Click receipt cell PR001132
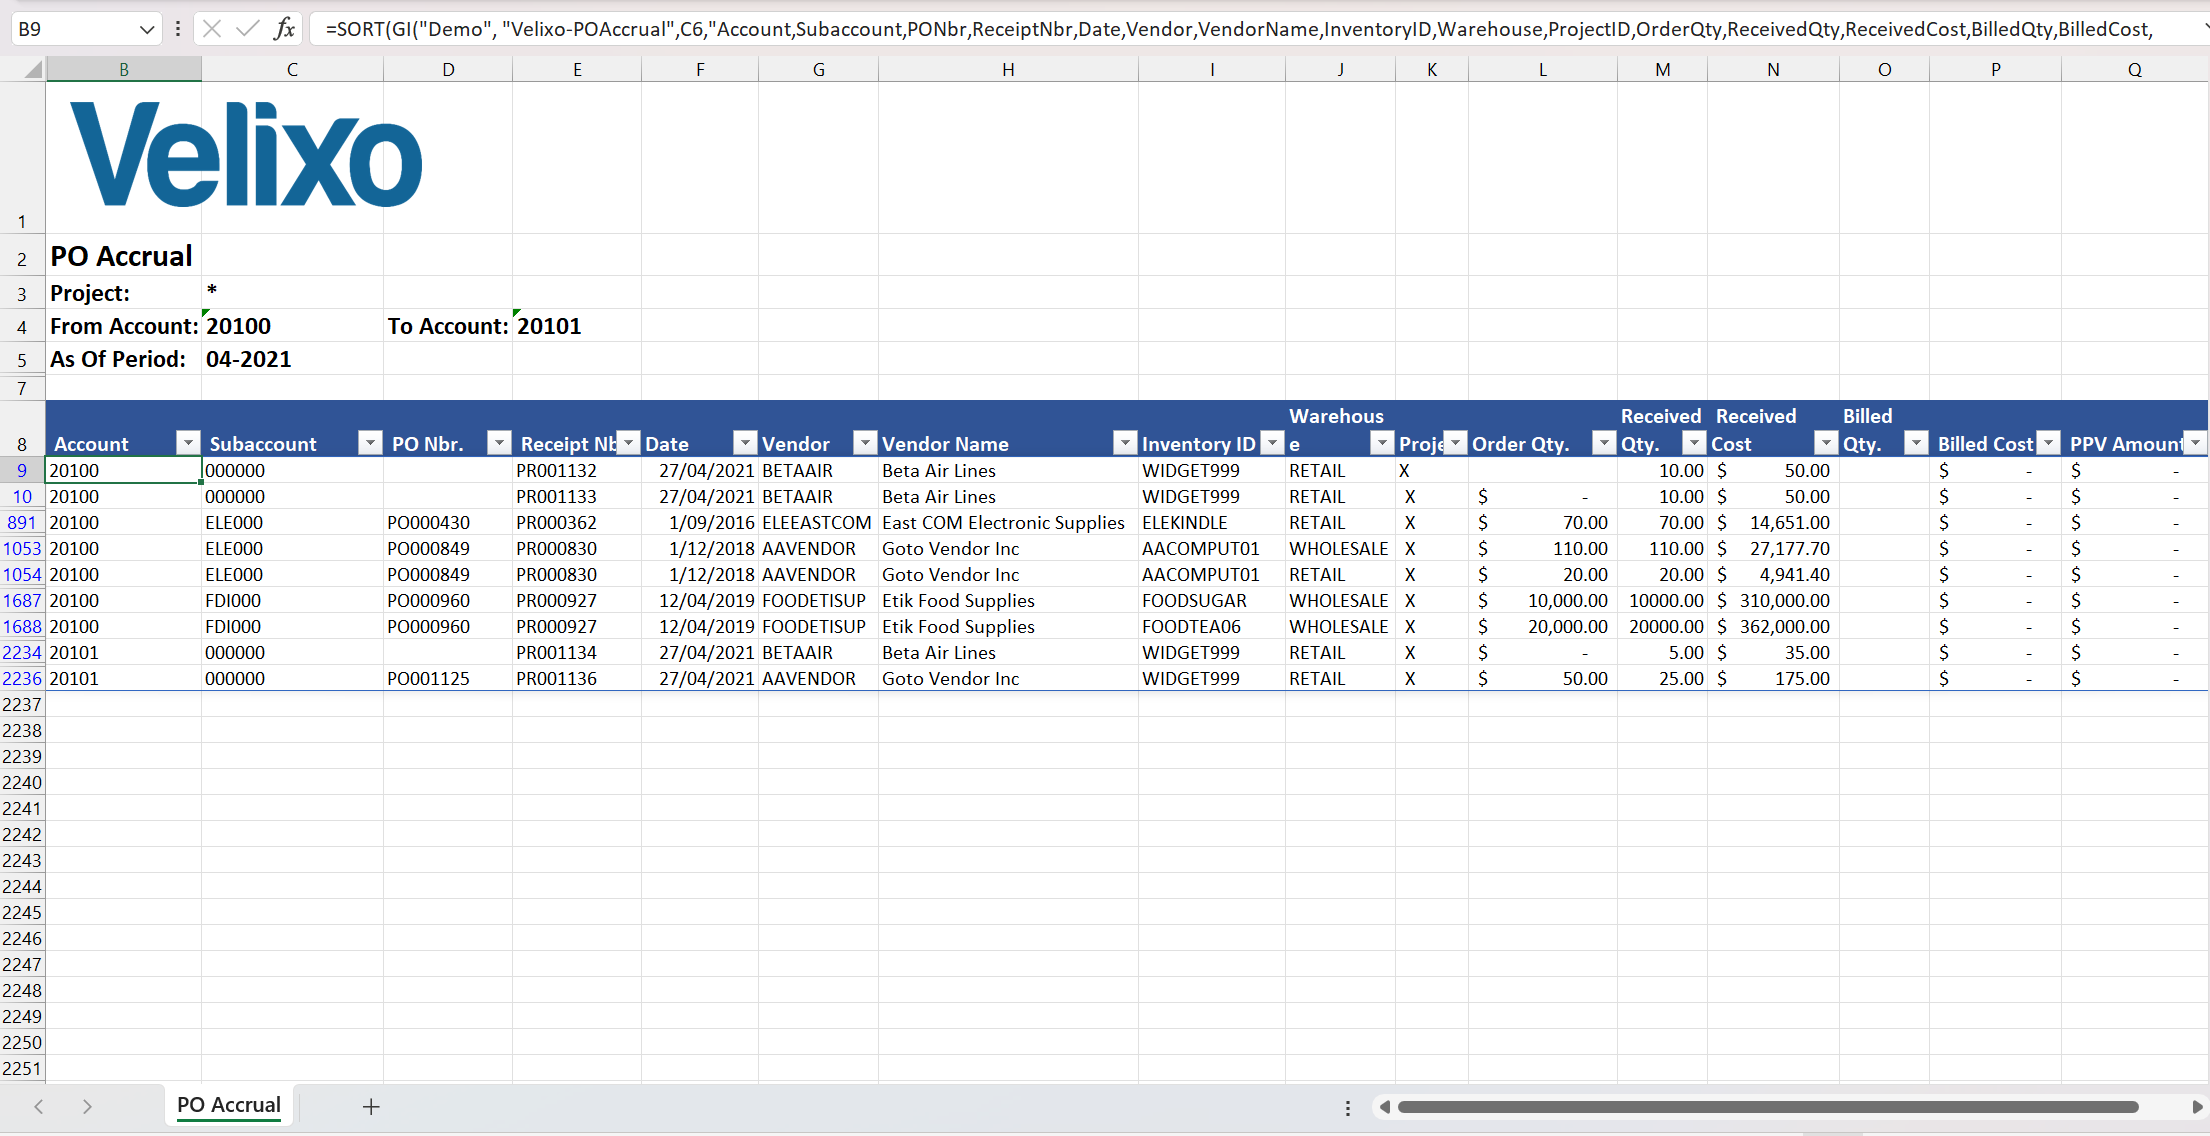This screenshot has width=2210, height=1136. (x=577, y=470)
